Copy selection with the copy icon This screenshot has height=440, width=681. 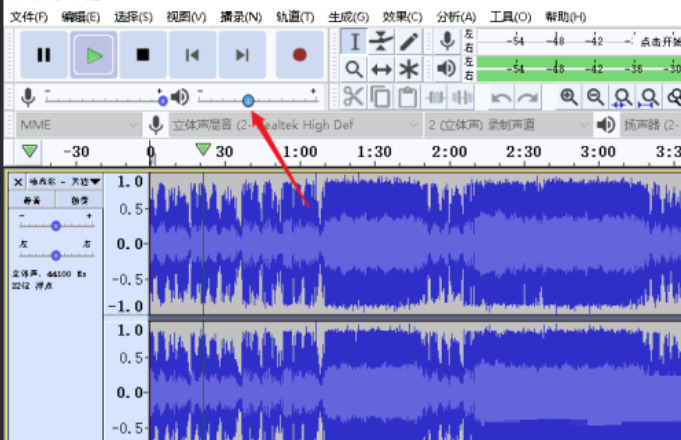click(x=380, y=97)
